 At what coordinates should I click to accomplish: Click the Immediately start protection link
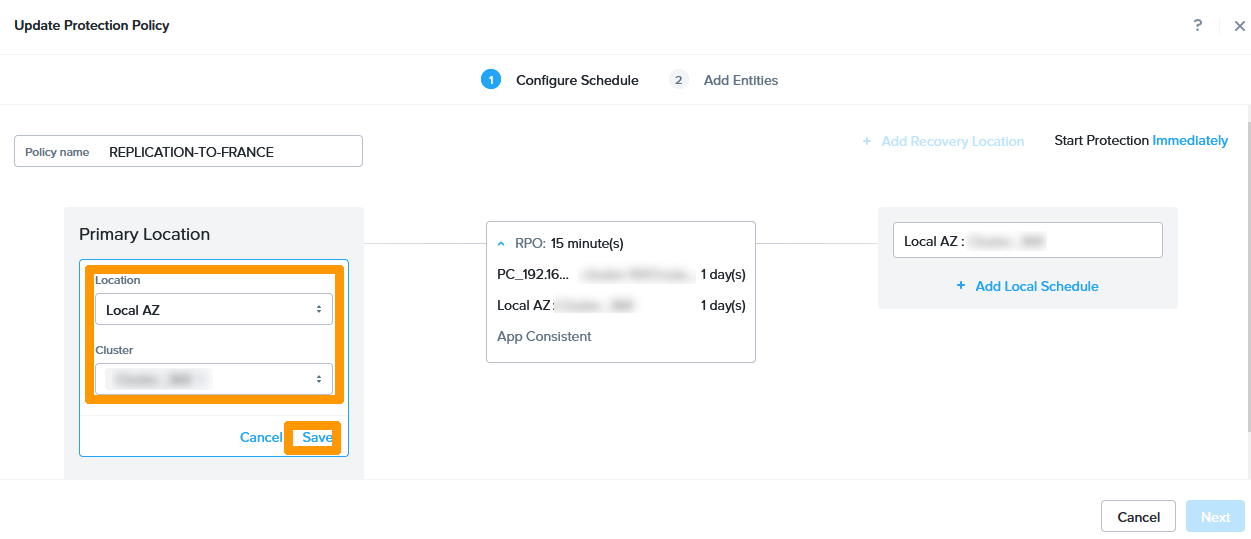pyautogui.click(x=1190, y=141)
